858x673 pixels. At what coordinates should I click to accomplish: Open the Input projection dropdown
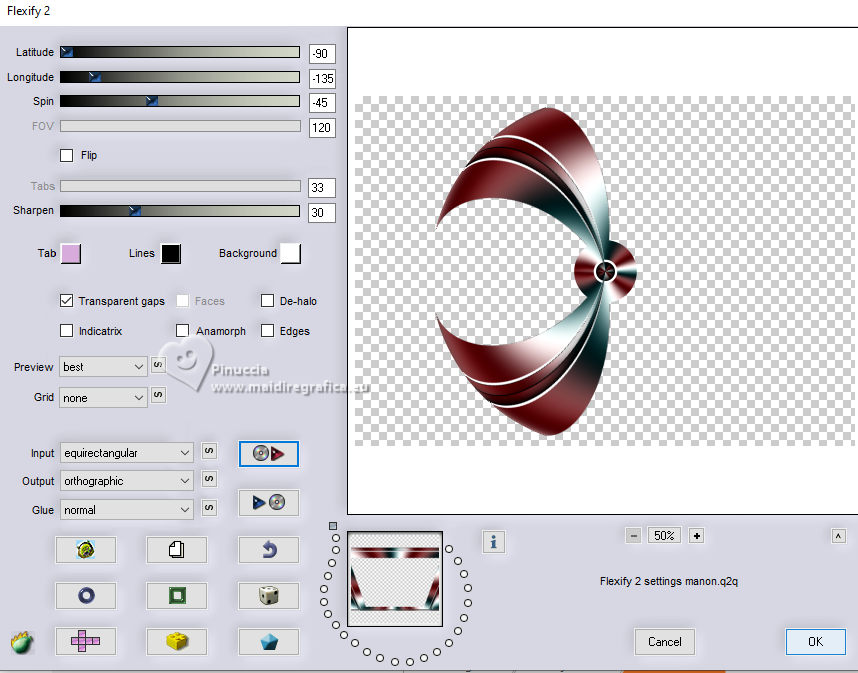126,453
